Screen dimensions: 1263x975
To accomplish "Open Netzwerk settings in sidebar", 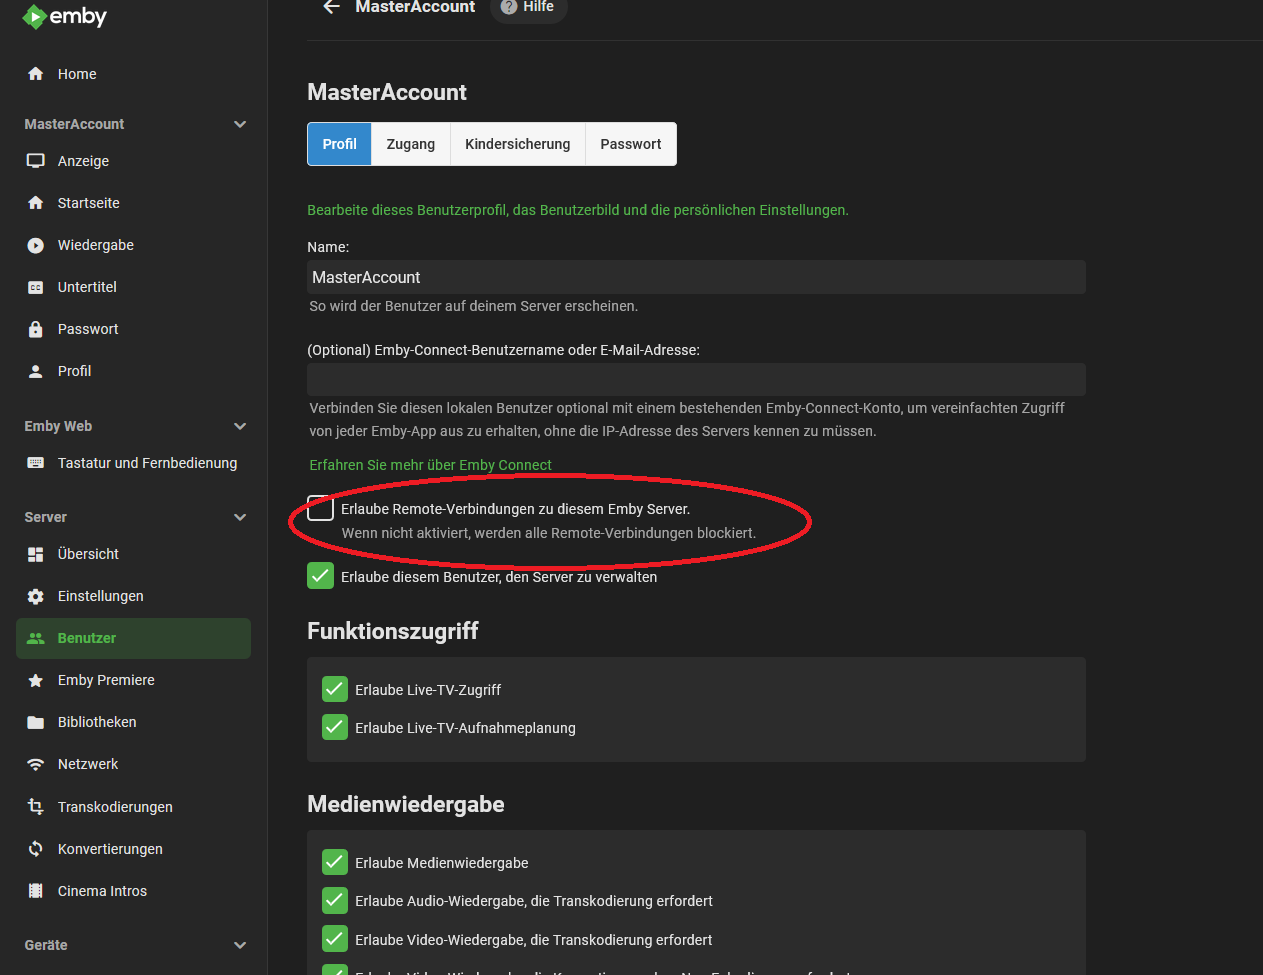I will 133,764.
